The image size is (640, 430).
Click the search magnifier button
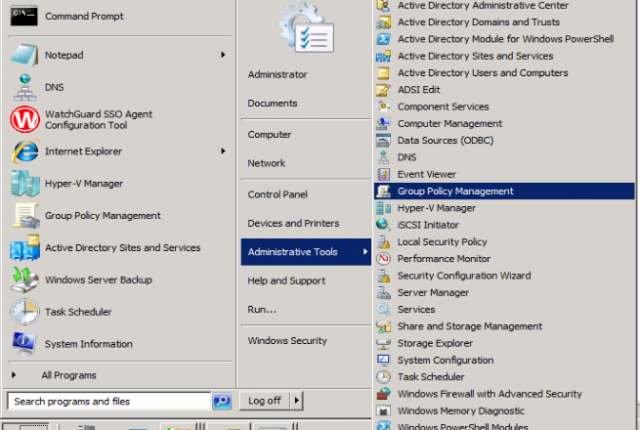(222, 401)
